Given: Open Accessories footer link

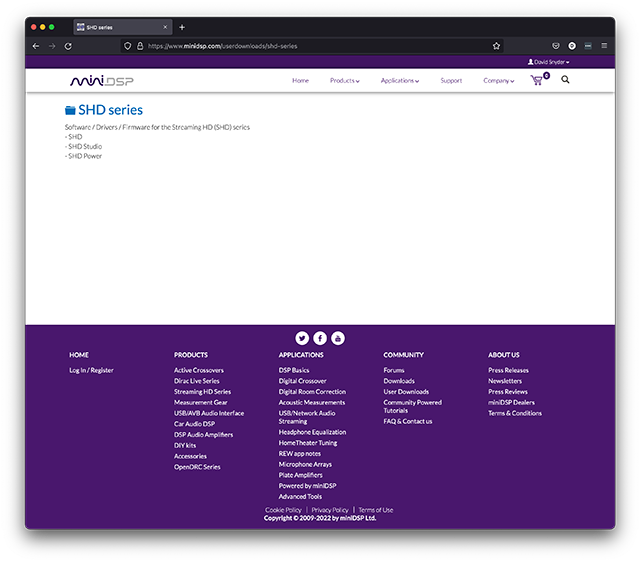Looking at the screenshot, I should tap(190, 456).
